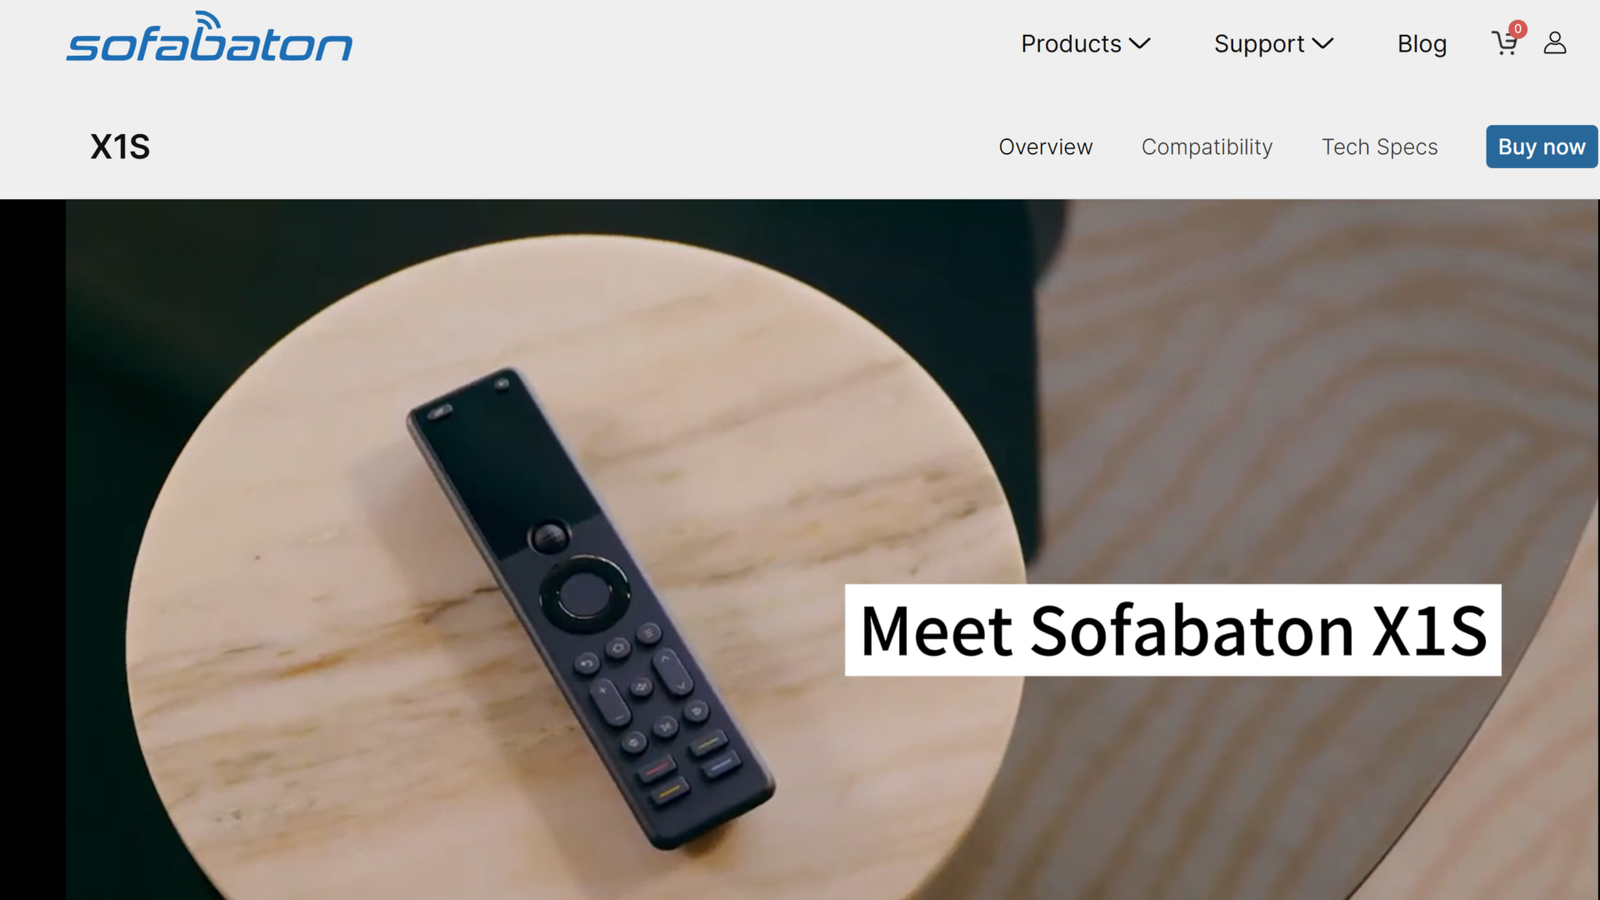Expand the Support chevron arrow
Viewport: 1600px width, 900px height.
tap(1323, 44)
